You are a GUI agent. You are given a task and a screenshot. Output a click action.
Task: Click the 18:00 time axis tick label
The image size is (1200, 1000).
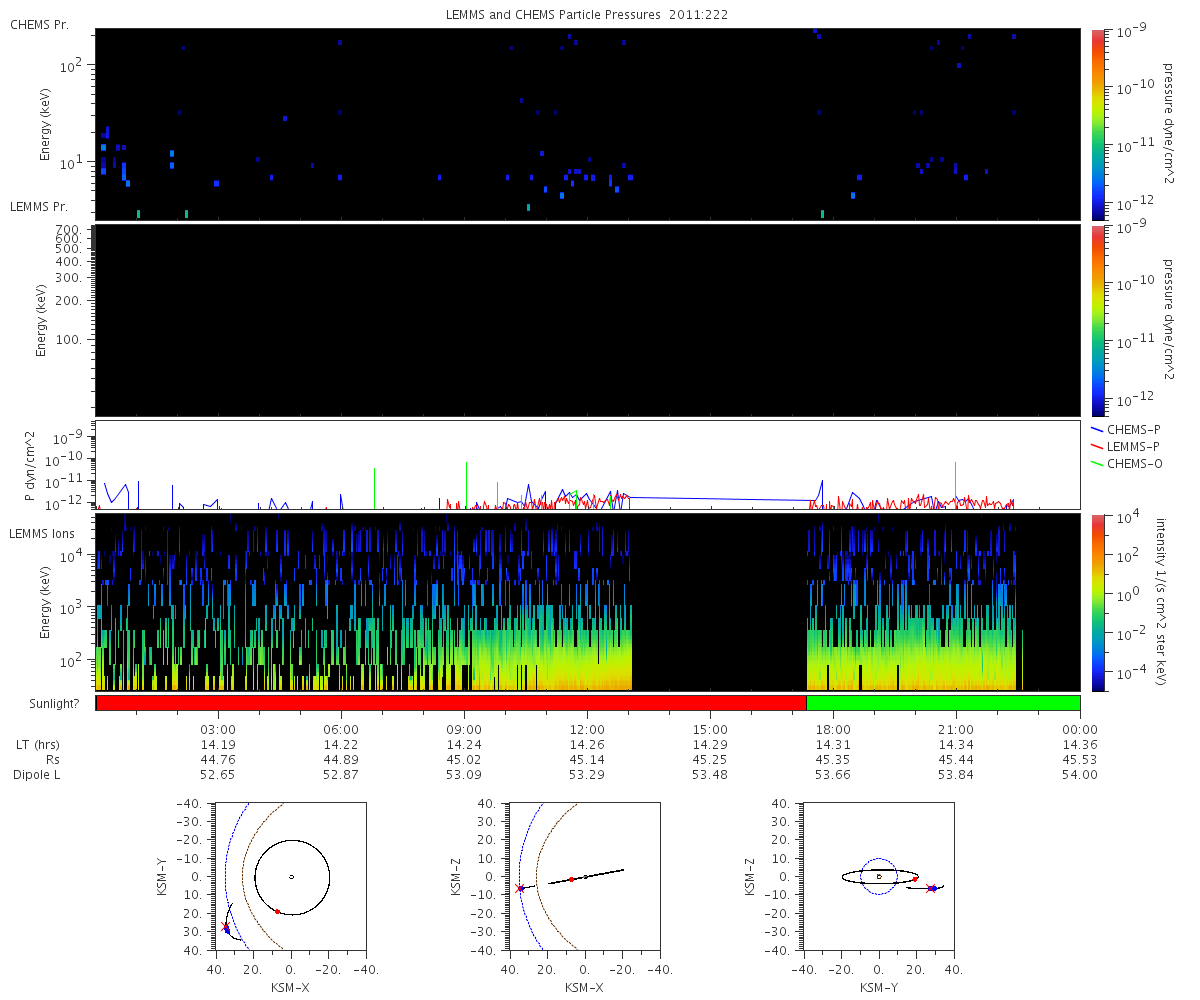pos(833,729)
